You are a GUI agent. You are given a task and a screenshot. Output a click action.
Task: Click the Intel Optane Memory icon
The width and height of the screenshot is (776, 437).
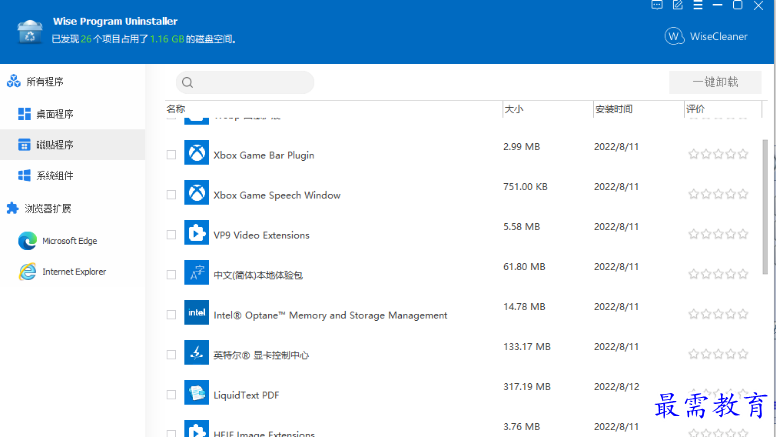[196, 314]
